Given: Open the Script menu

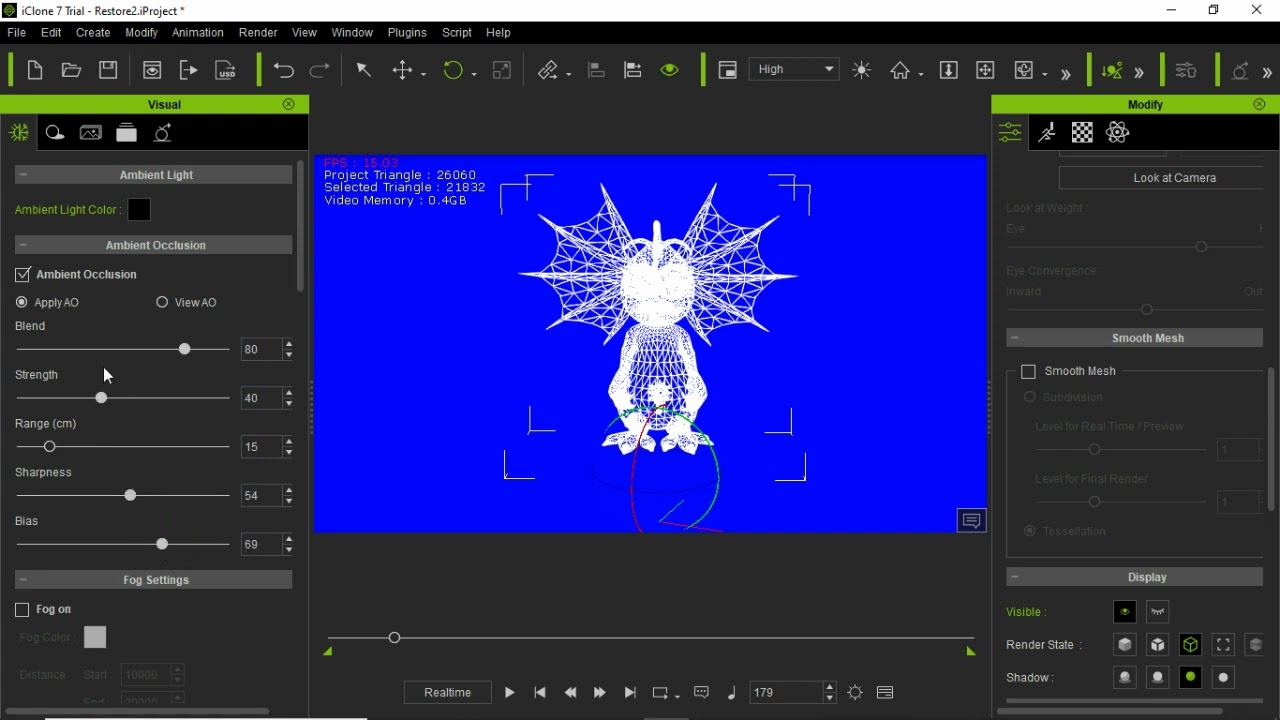Looking at the screenshot, I should click(x=457, y=32).
